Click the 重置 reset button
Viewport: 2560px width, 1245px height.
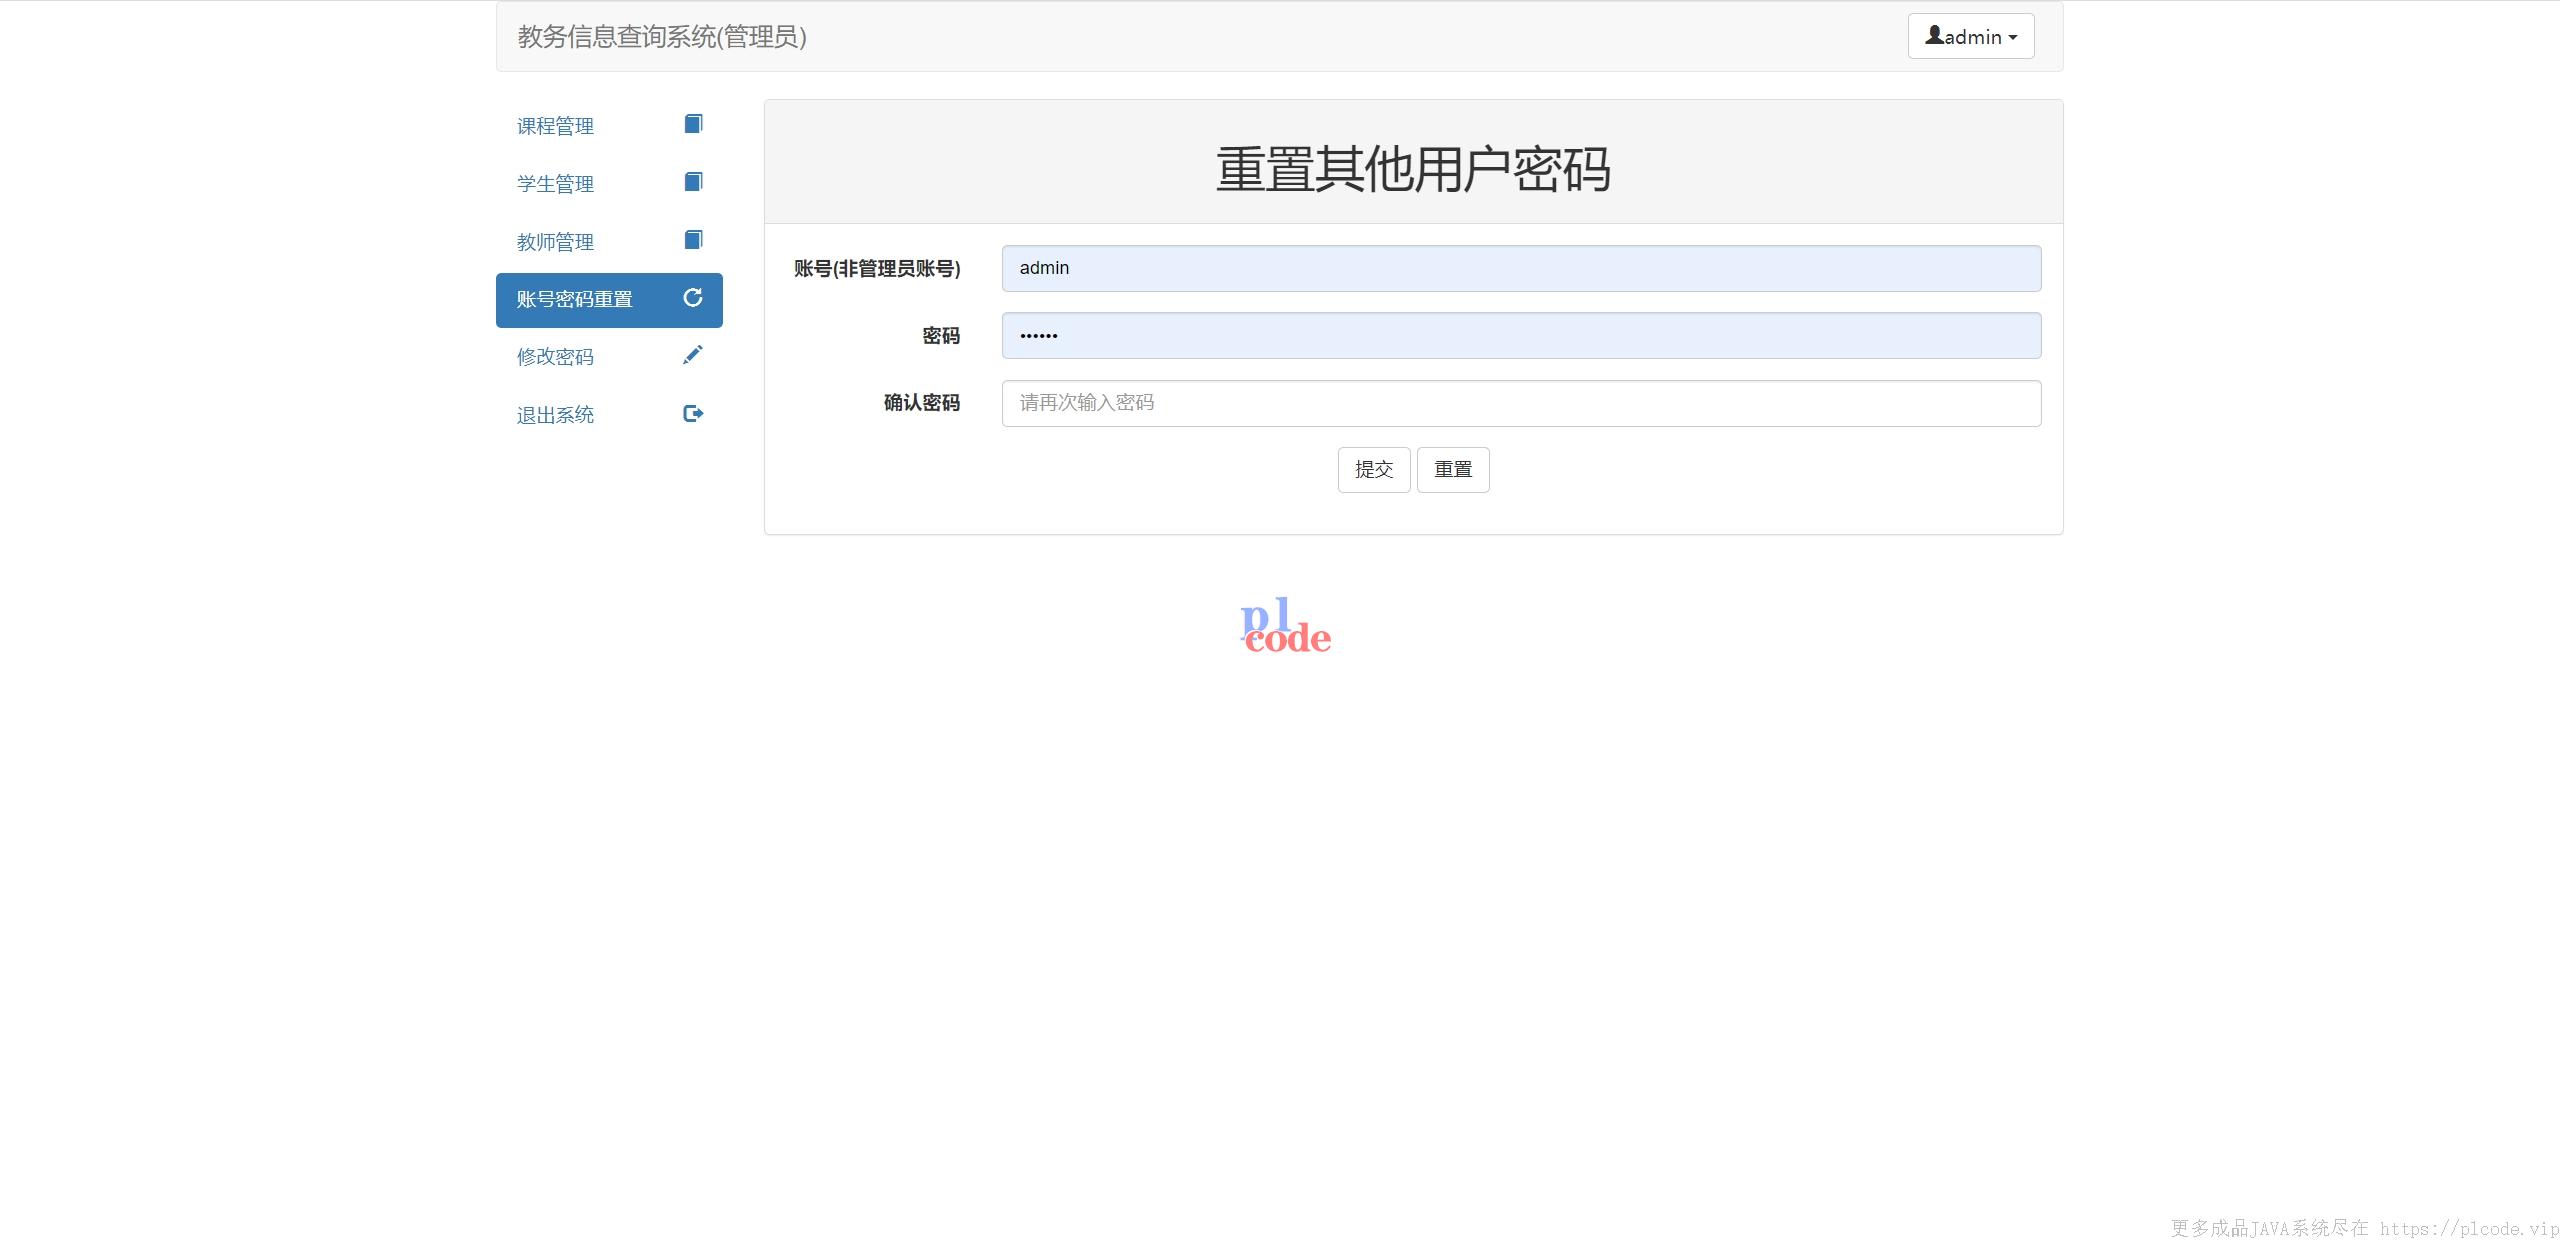point(1453,470)
